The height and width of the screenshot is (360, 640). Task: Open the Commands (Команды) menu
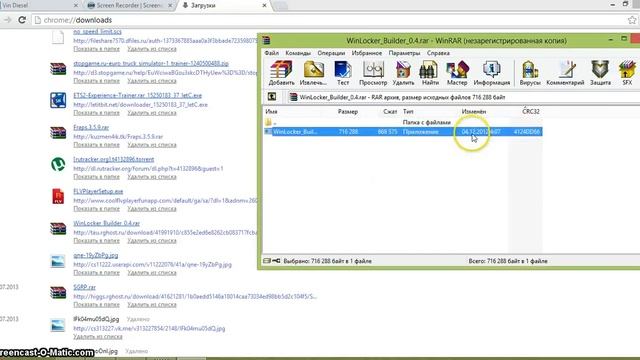(298, 53)
